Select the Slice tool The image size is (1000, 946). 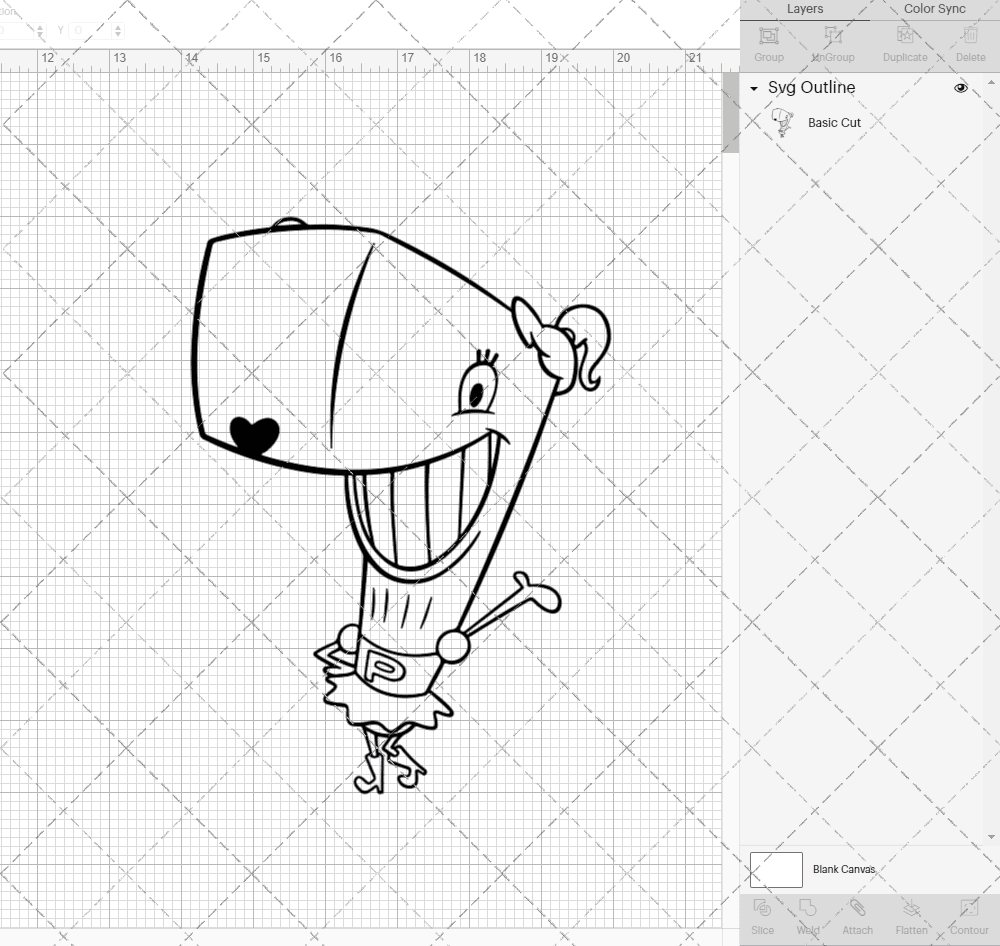tap(763, 915)
